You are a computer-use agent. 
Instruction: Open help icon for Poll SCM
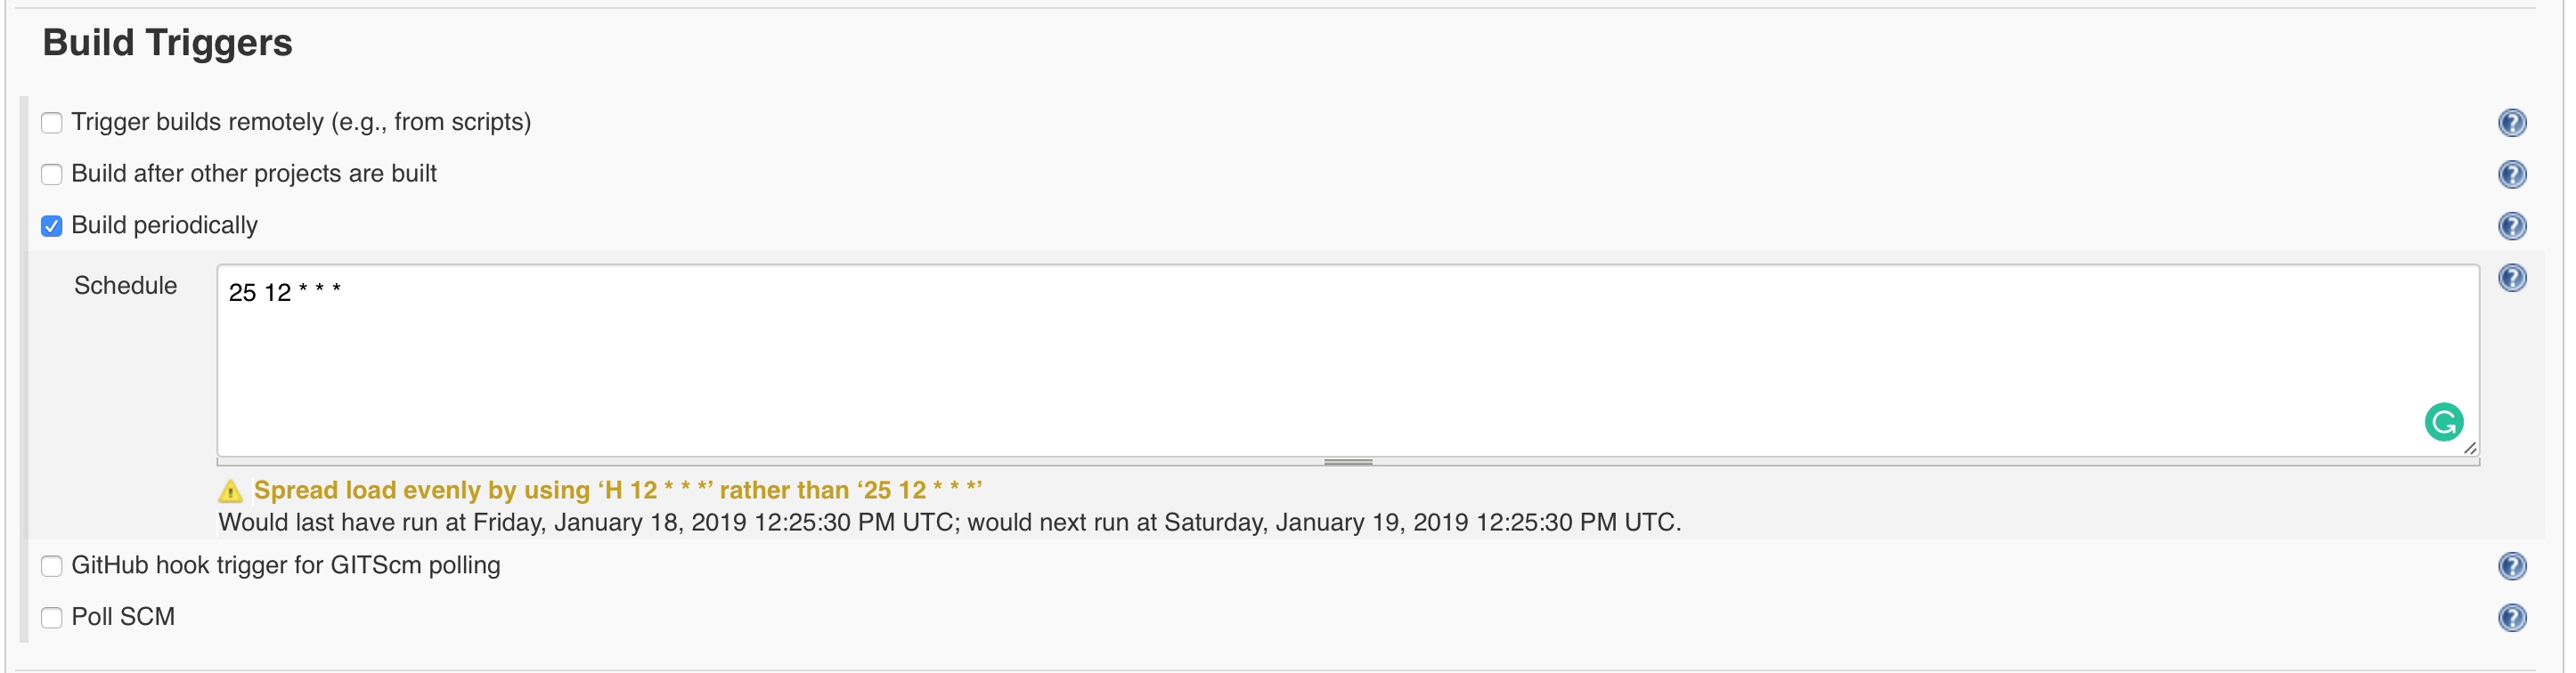click(2511, 618)
